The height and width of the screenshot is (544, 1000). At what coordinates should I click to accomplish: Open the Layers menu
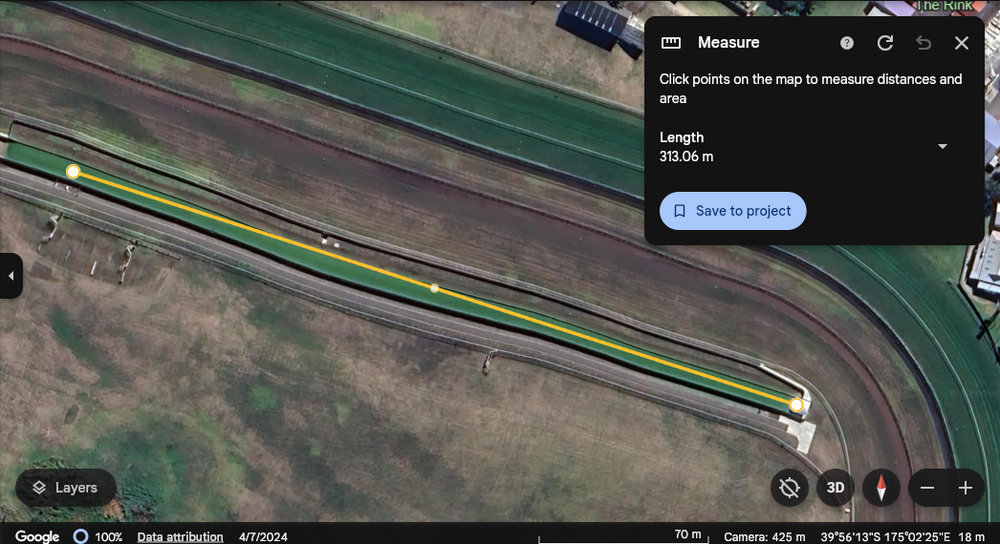[x=65, y=488]
